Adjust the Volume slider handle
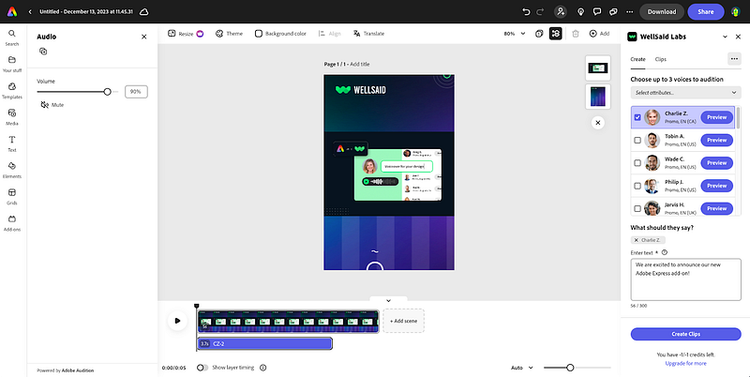 [107, 91]
